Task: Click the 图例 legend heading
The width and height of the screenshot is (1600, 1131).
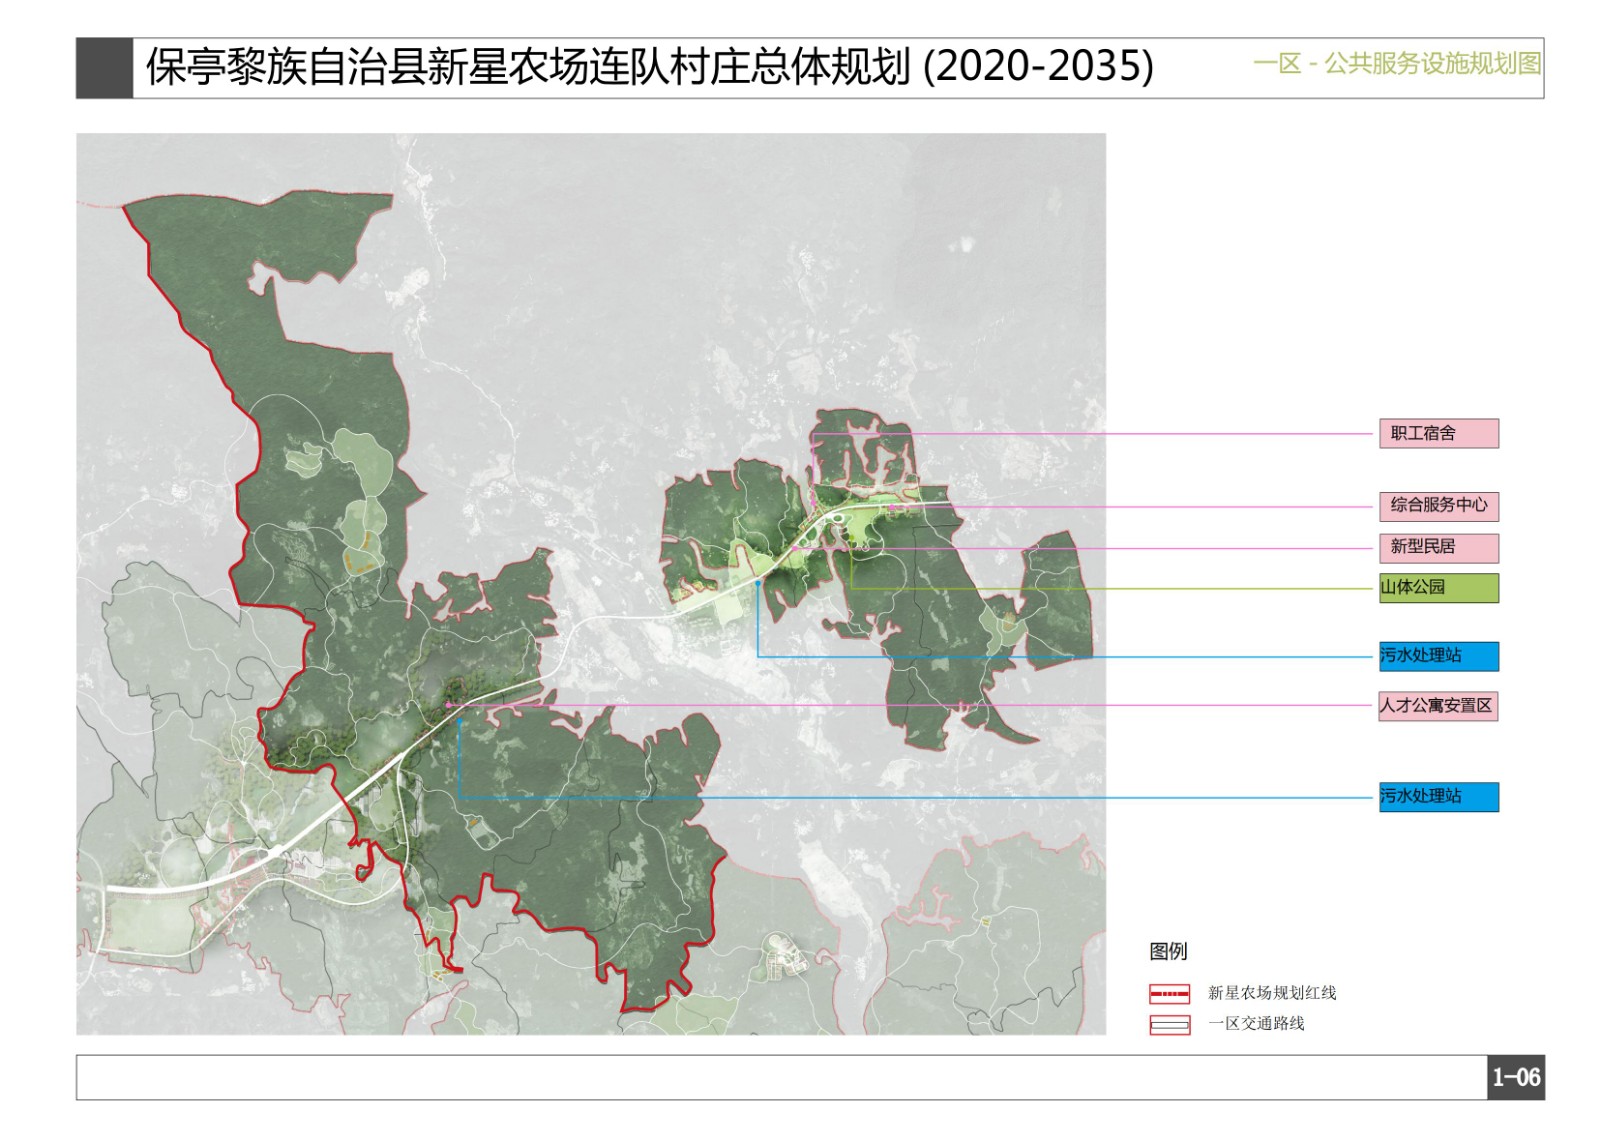Action: coord(1168,951)
